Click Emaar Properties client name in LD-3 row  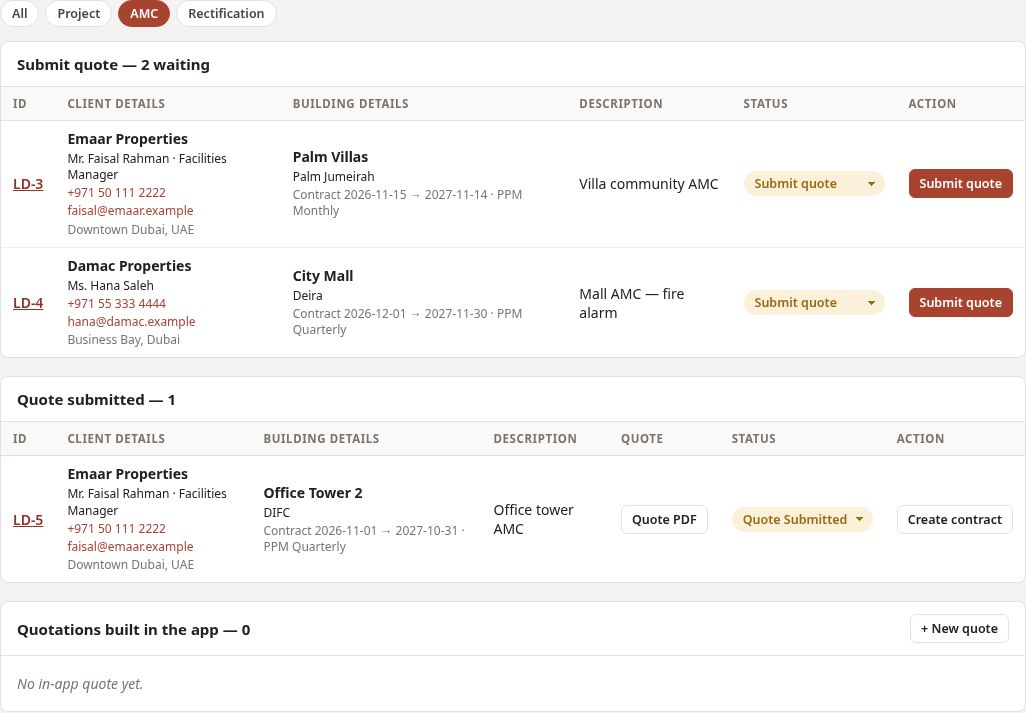pyautogui.click(x=128, y=139)
